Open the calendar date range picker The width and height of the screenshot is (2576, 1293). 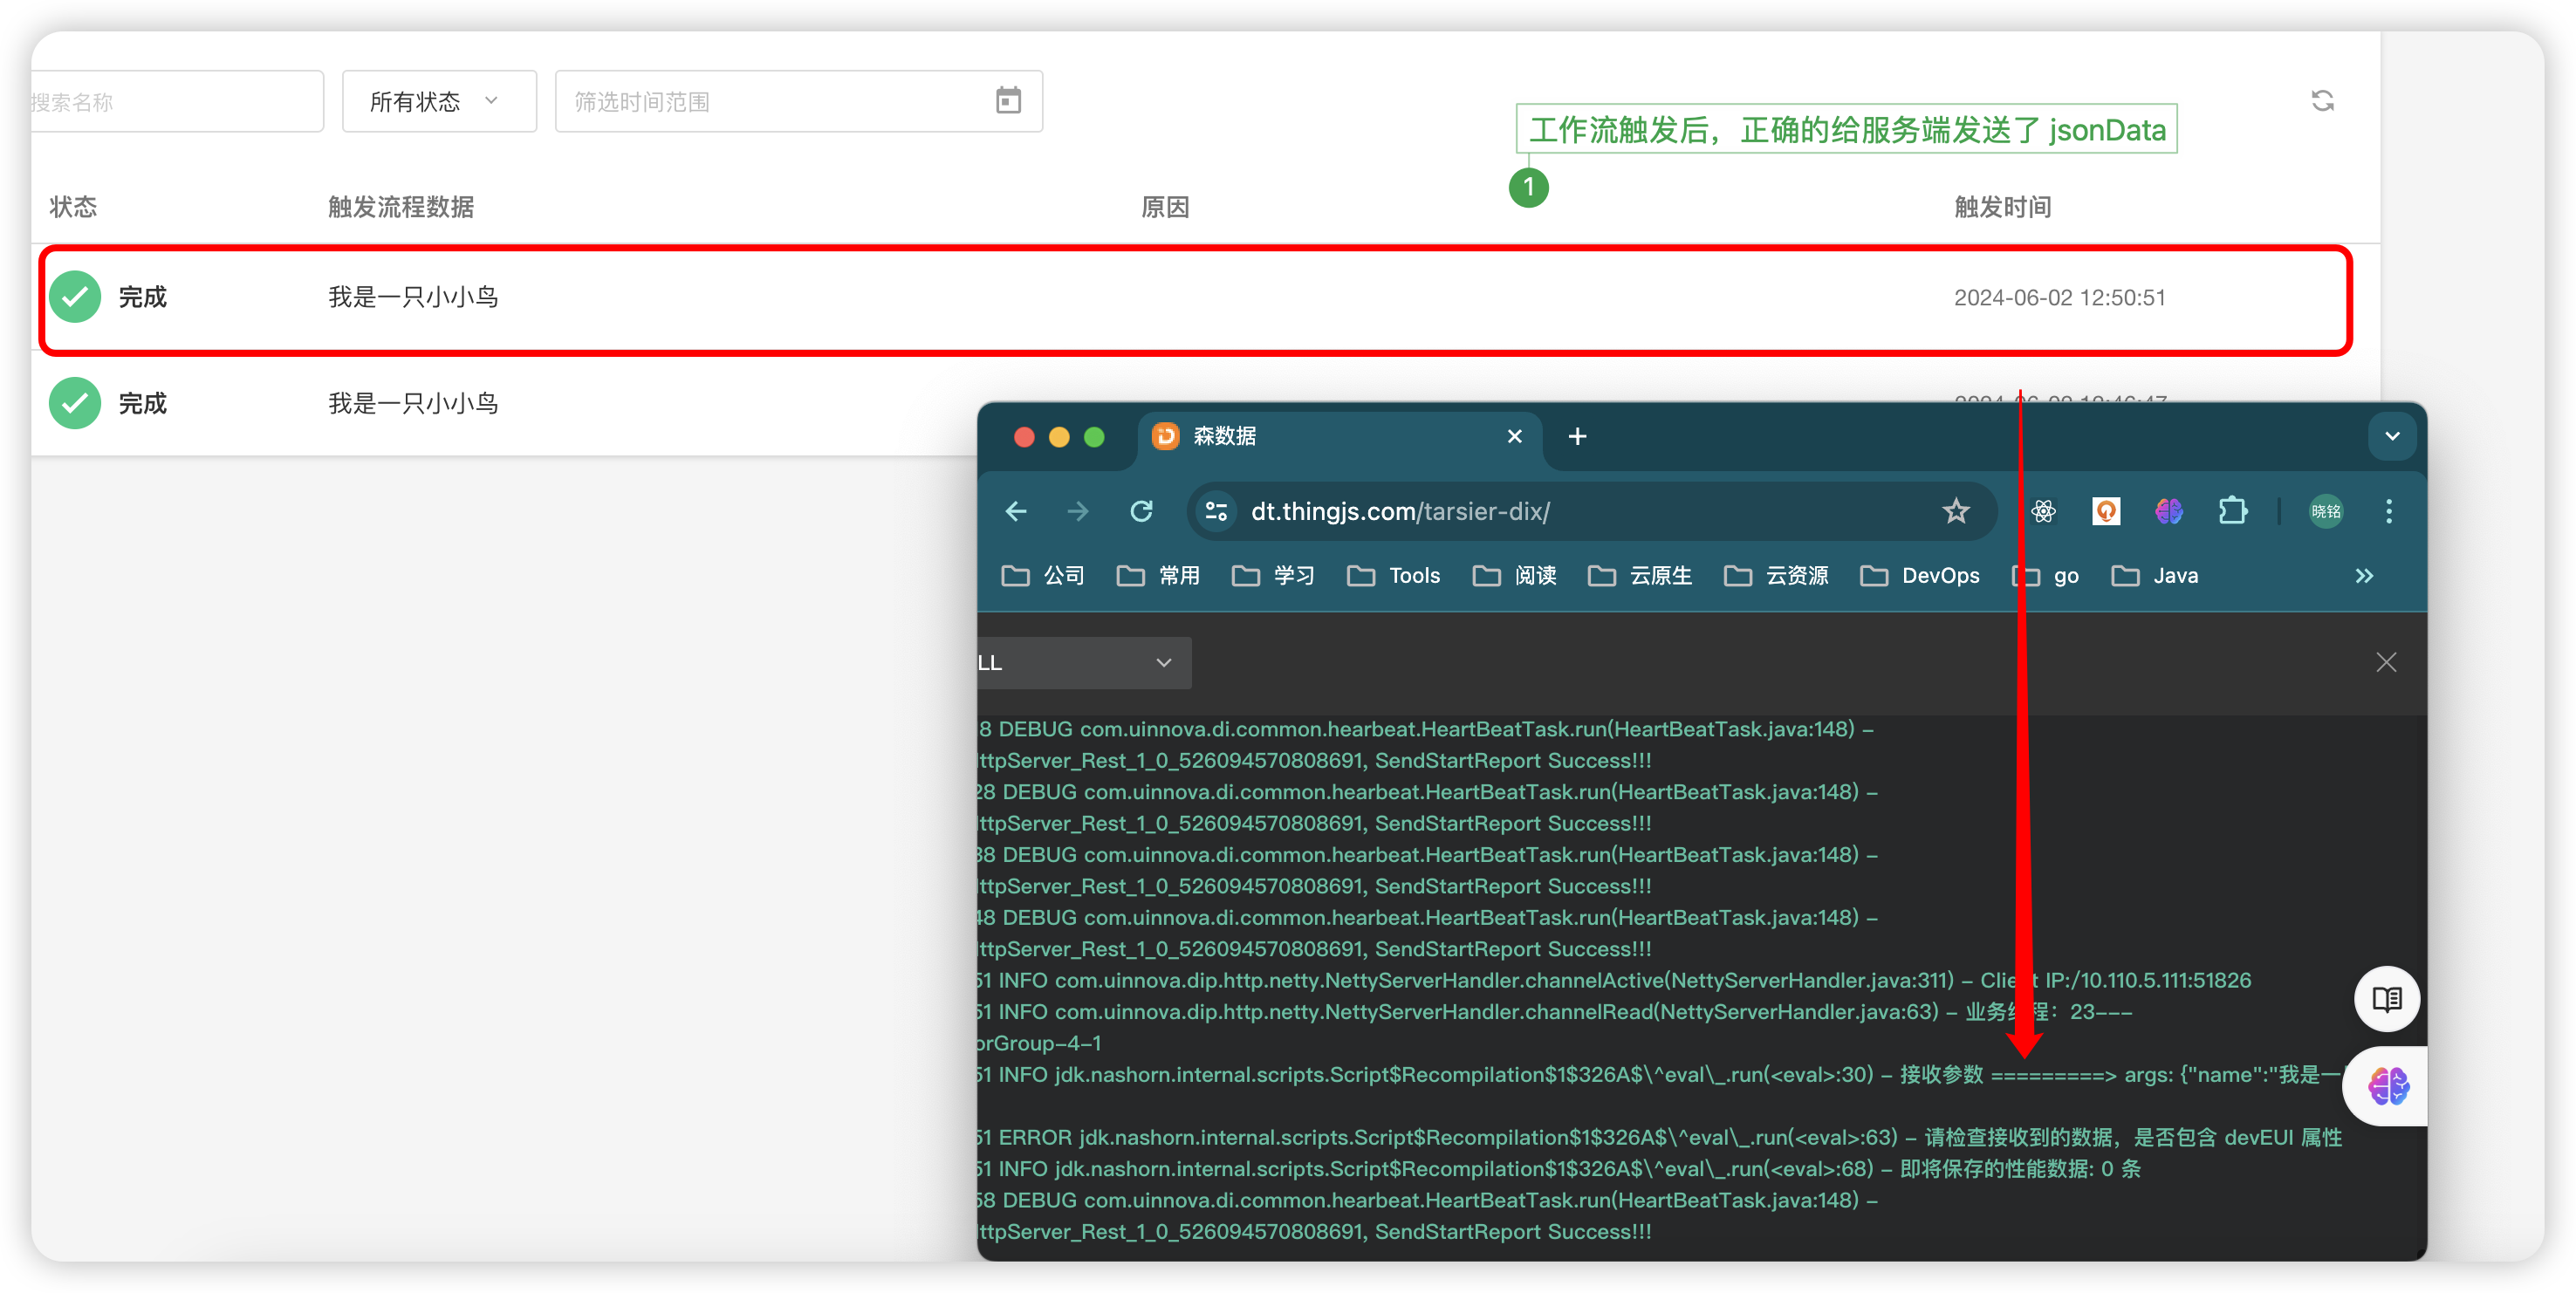(1008, 101)
